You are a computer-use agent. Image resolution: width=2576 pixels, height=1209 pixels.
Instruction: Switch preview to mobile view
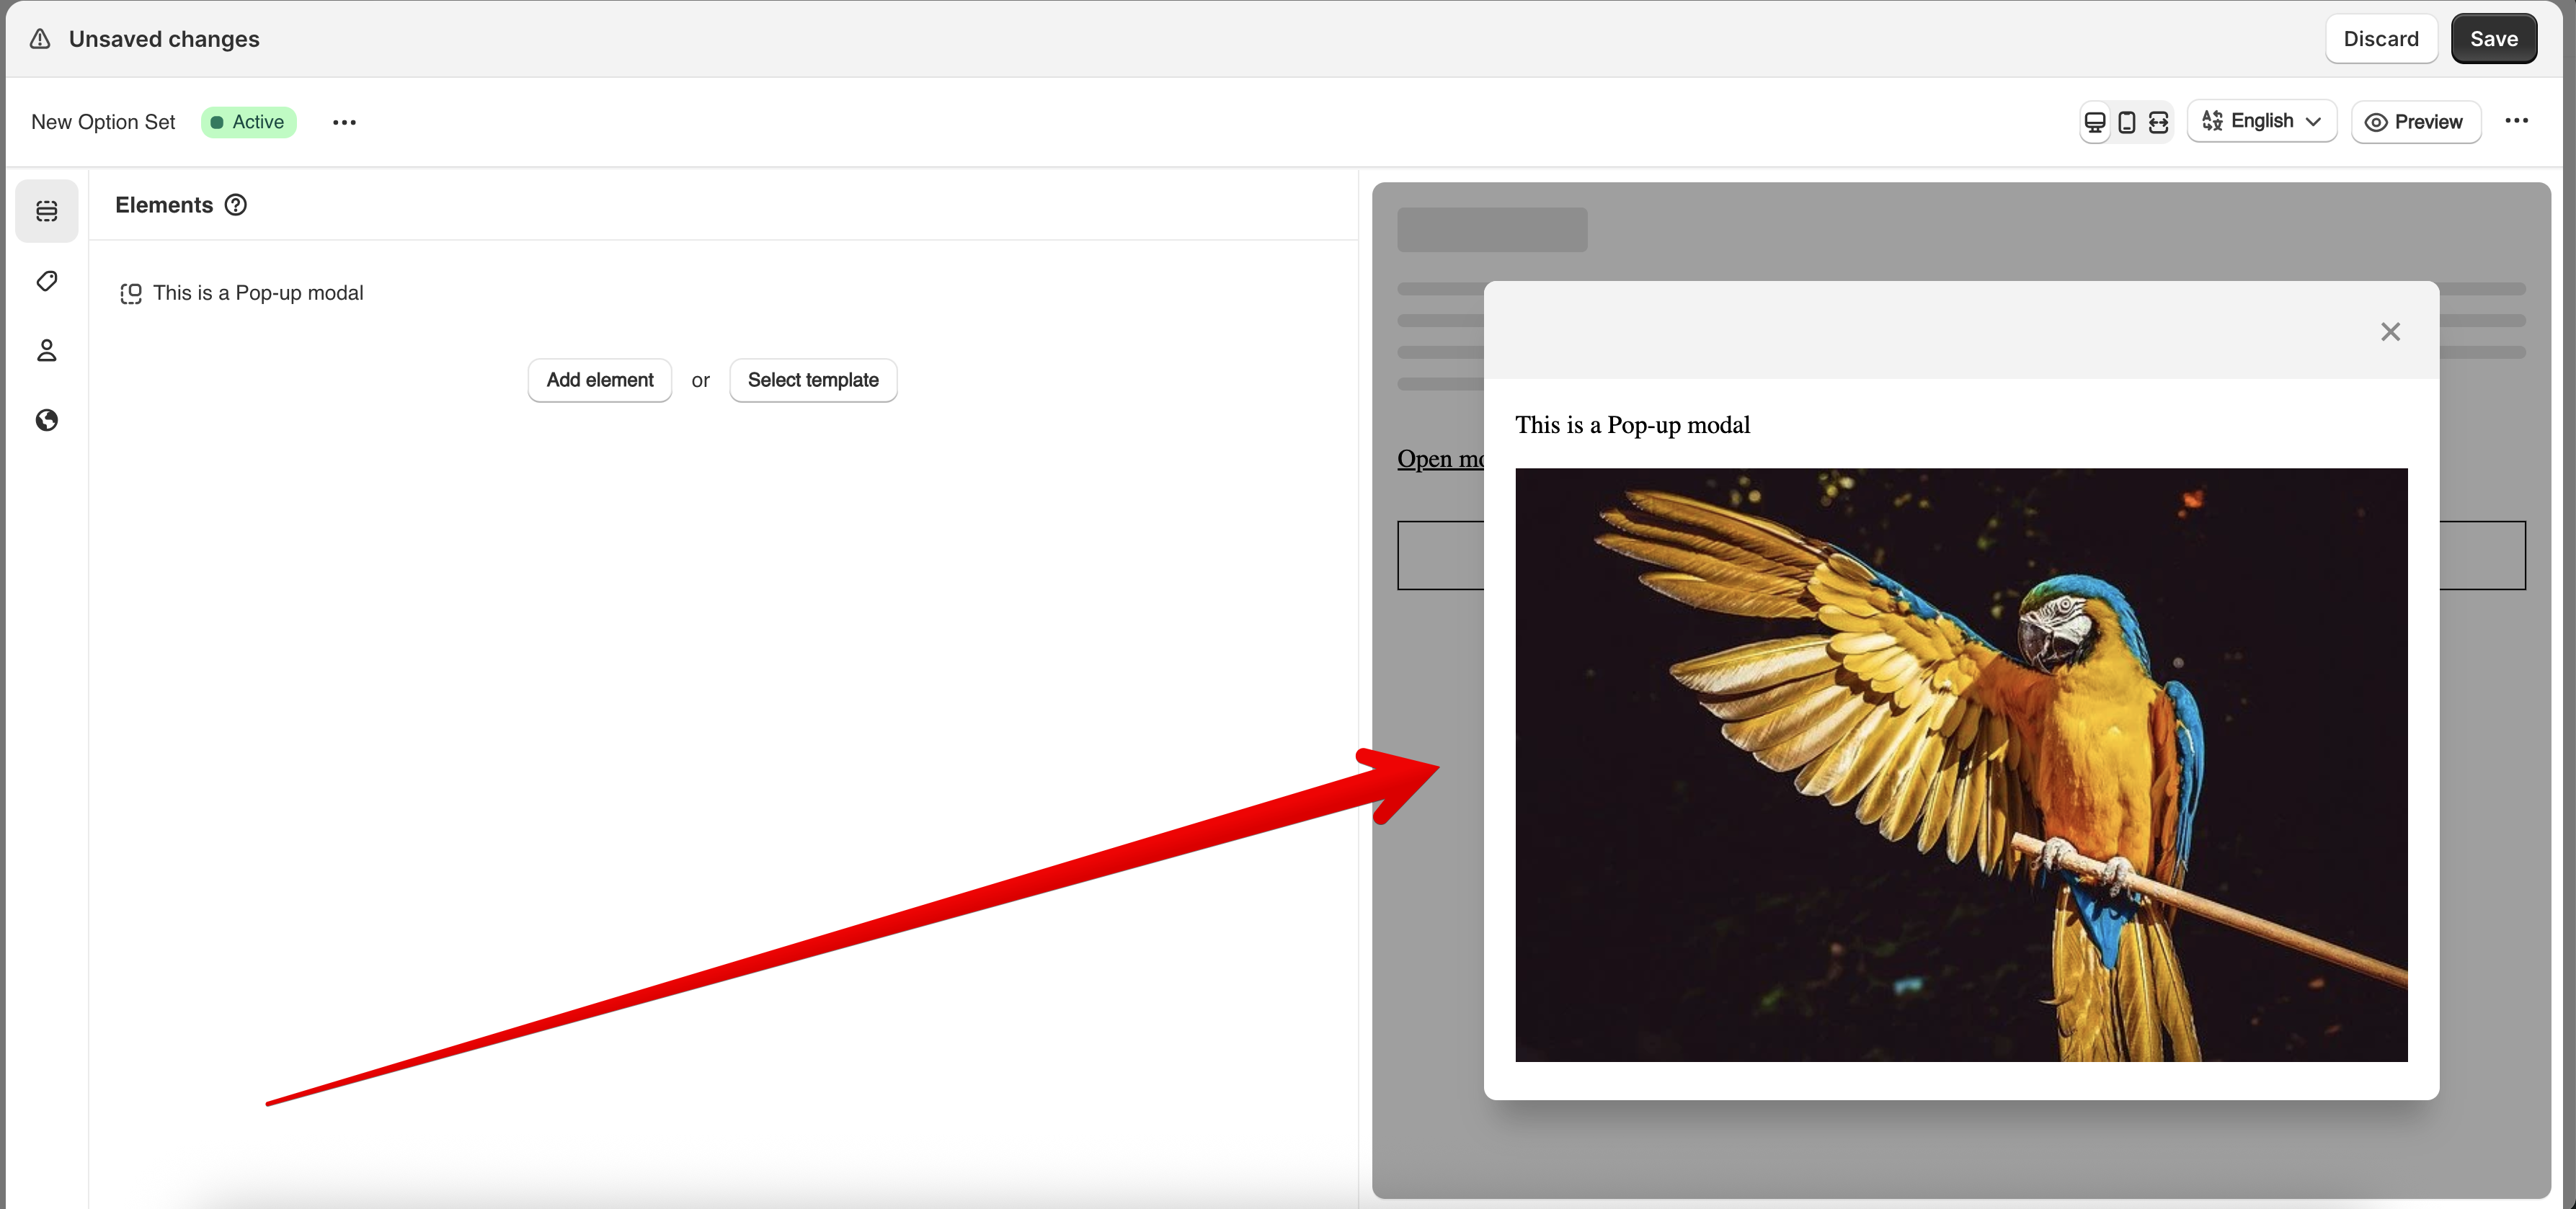[2127, 122]
